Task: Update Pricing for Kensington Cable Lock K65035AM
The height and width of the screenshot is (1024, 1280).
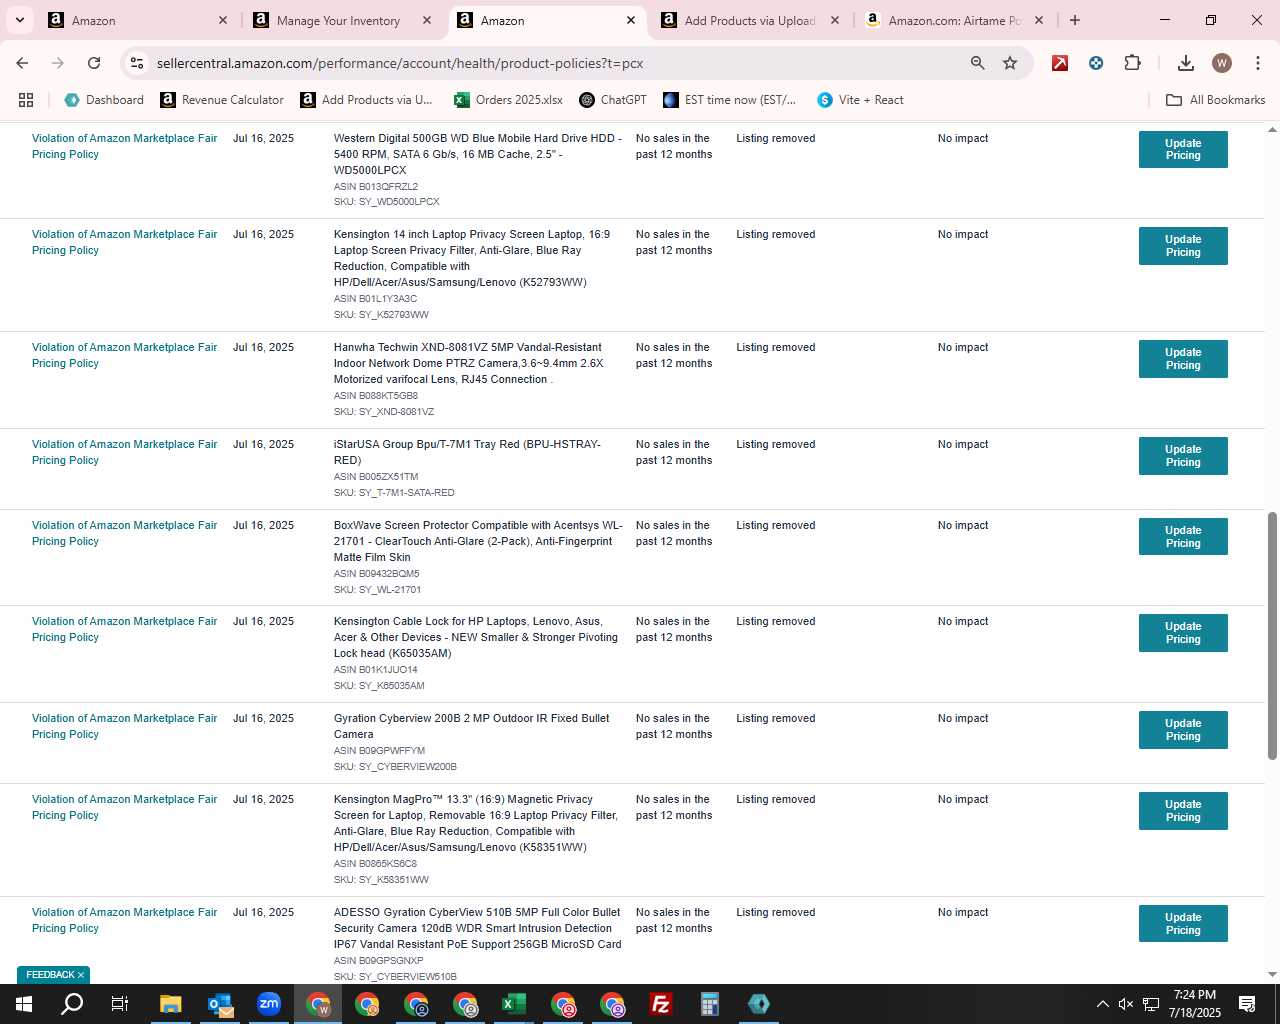Action: click(1183, 633)
